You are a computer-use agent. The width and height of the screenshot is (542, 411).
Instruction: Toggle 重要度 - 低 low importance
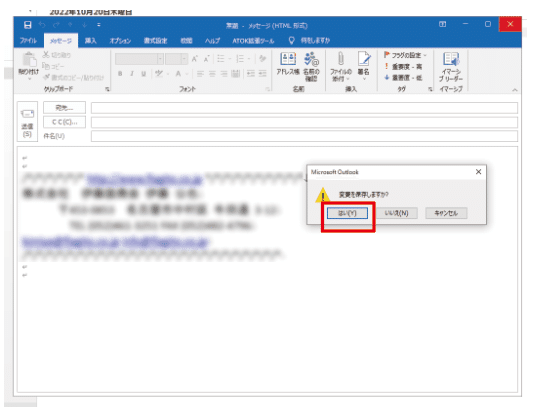point(403,78)
